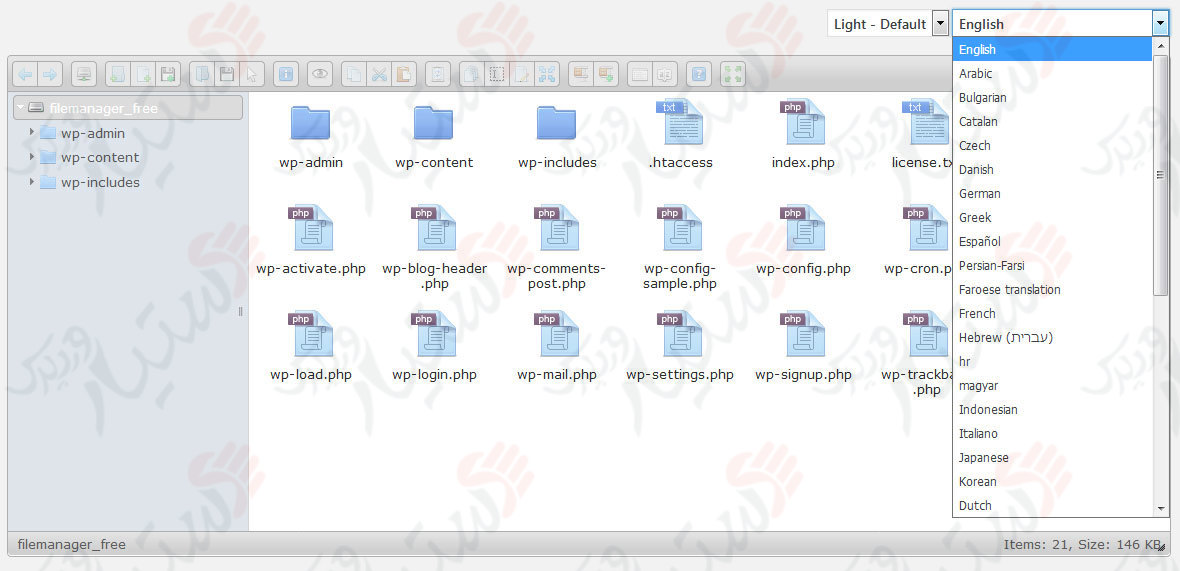
Task: Expand the wp-includes tree node arrow
Action: [x=32, y=181]
